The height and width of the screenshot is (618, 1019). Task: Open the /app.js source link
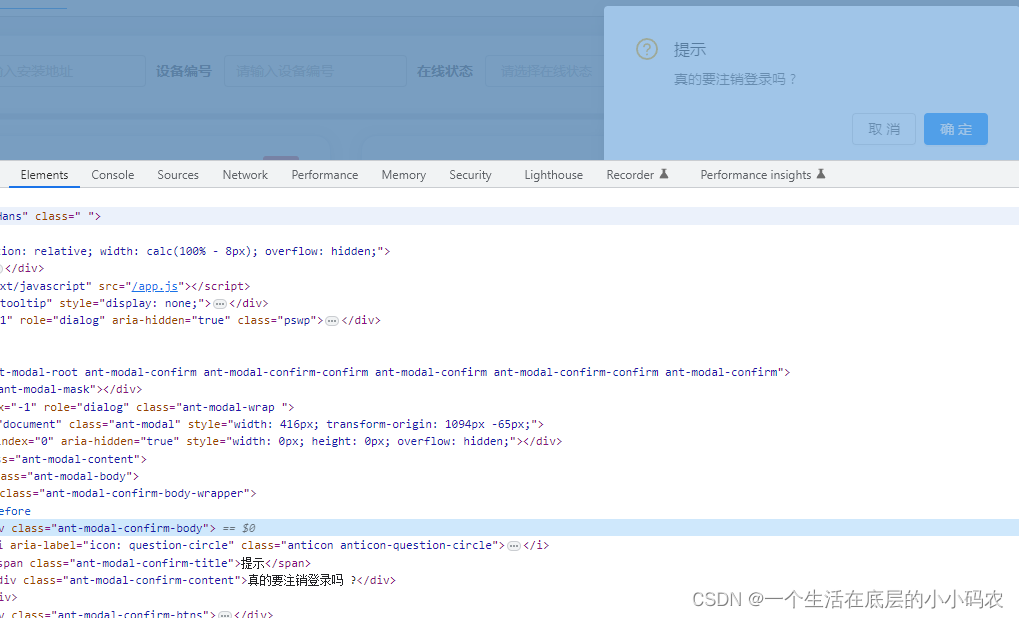click(152, 285)
